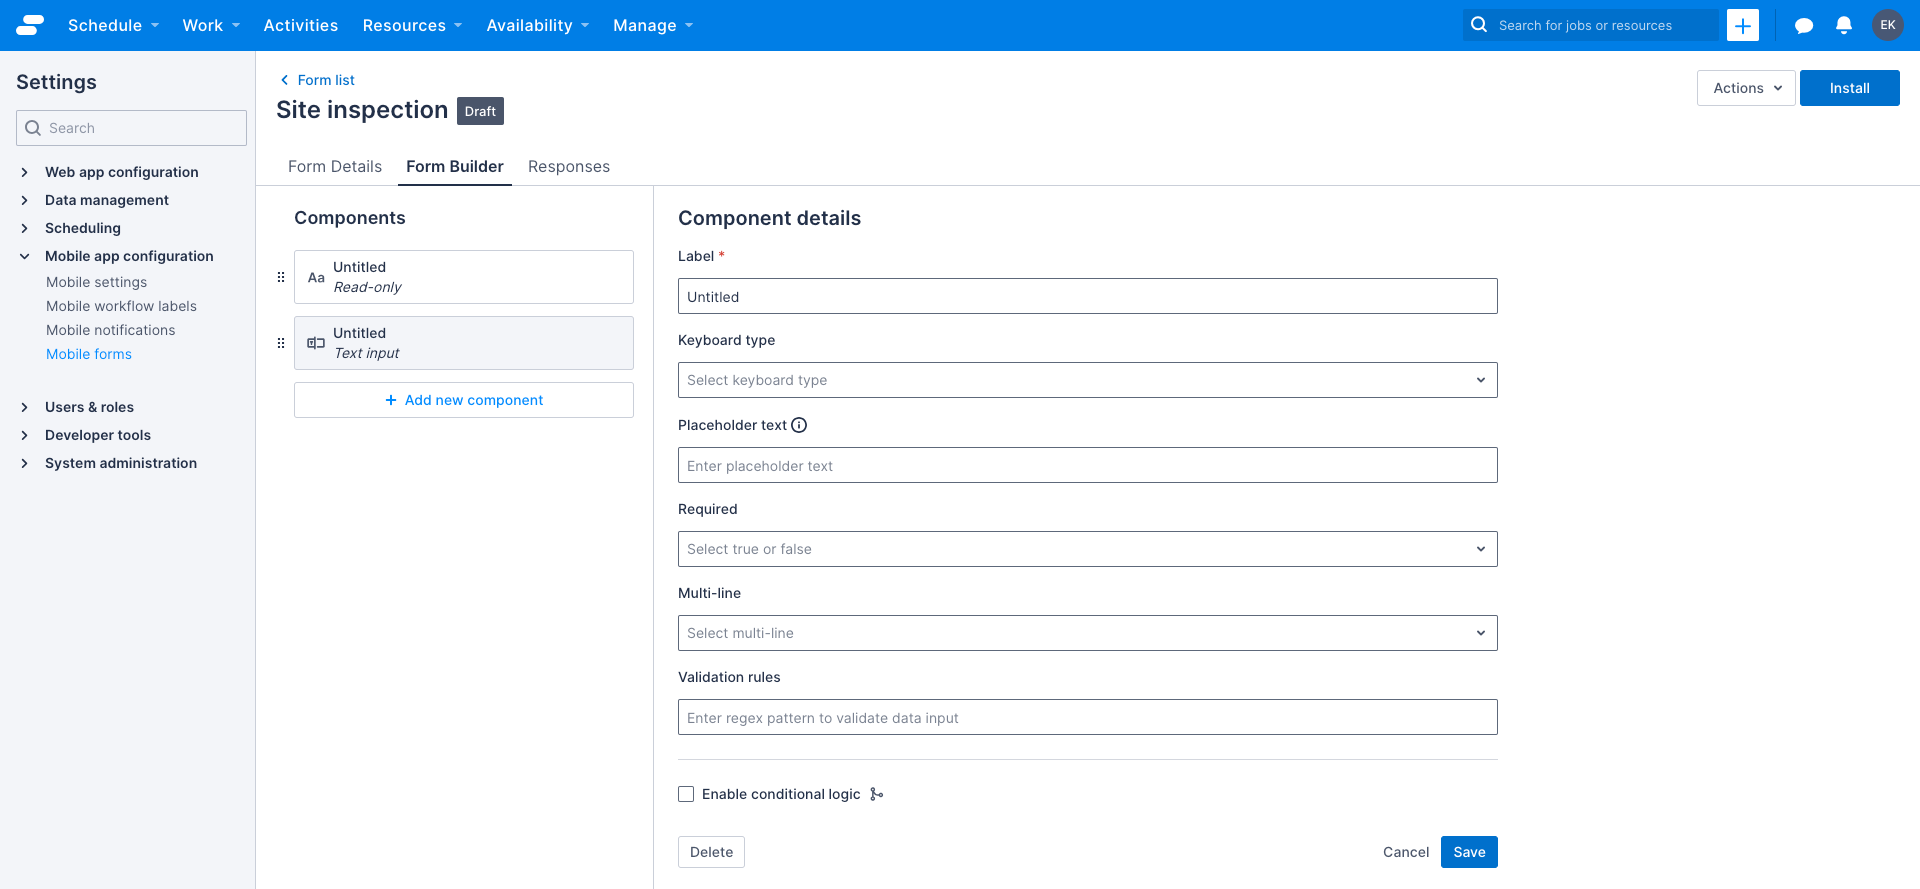The image size is (1920, 889).
Task: Click the Placeholder text input field
Action: click(x=1088, y=465)
